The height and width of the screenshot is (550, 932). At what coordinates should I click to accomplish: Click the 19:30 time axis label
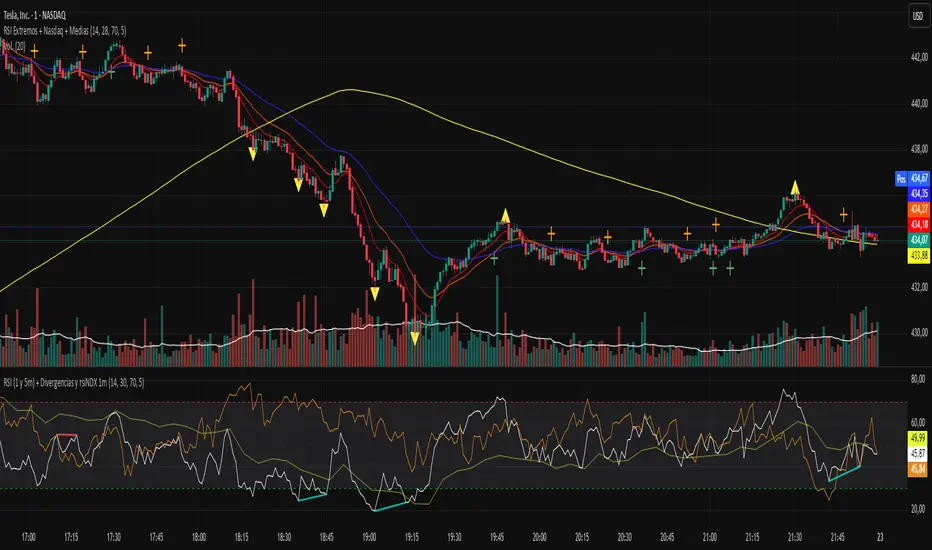click(454, 537)
